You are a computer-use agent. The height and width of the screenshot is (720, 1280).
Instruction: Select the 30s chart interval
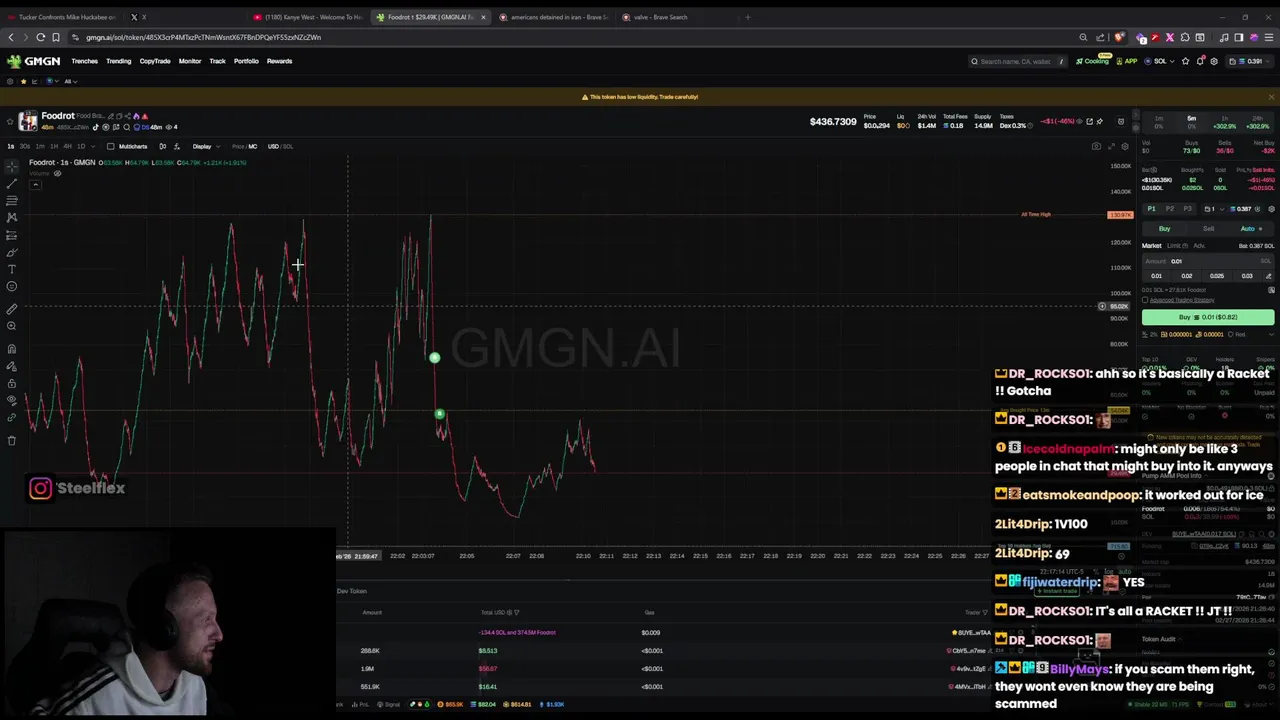tap(25, 147)
